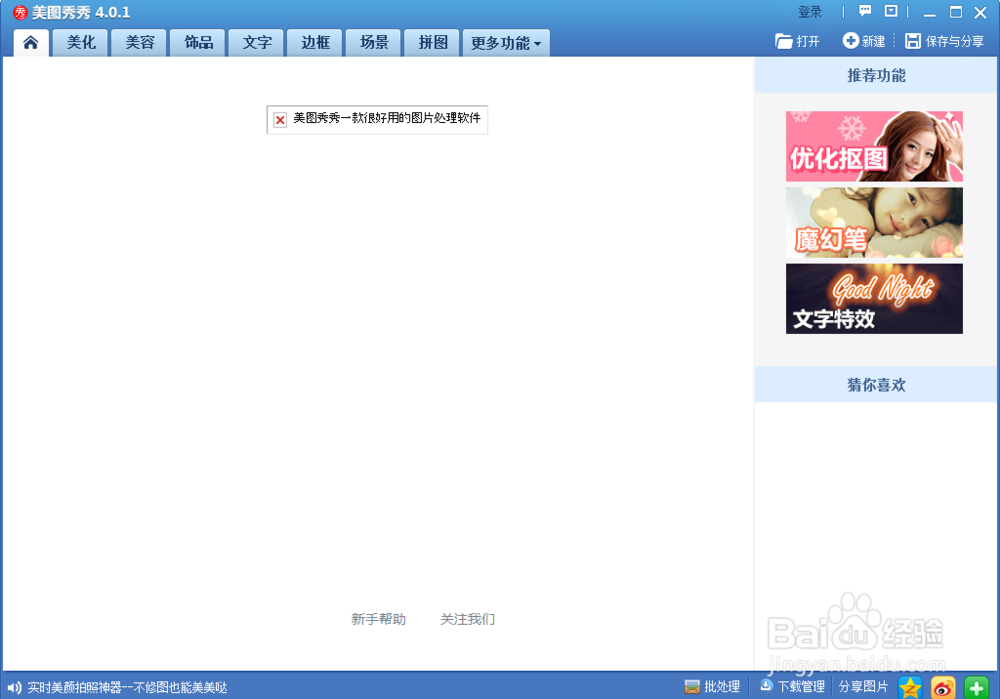Open the 魔幻笔 feature thumbnail
The width and height of the screenshot is (1000, 699).
point(874,223)
